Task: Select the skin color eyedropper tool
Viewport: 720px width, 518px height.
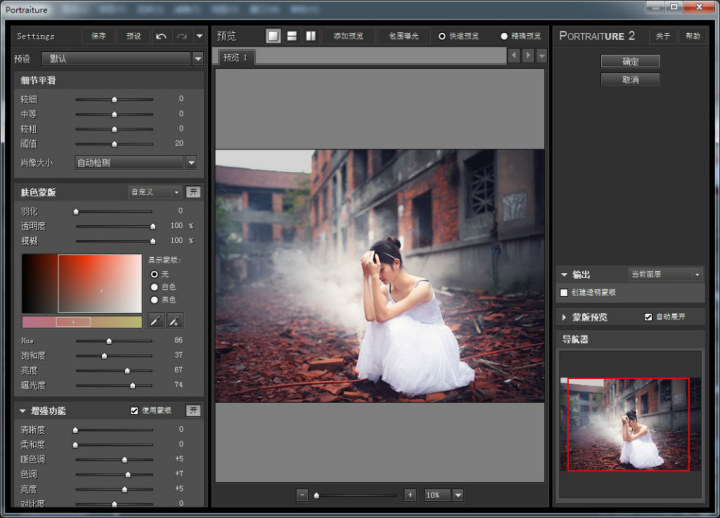Action: point(156,321)
